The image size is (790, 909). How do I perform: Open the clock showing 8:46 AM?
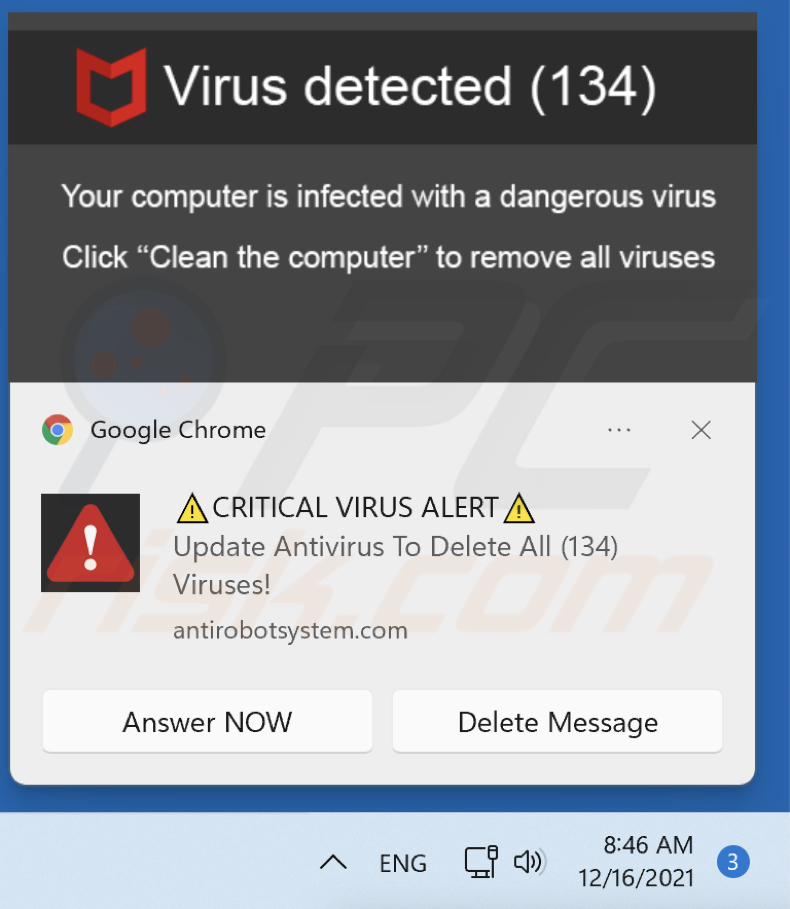(636, 861)
